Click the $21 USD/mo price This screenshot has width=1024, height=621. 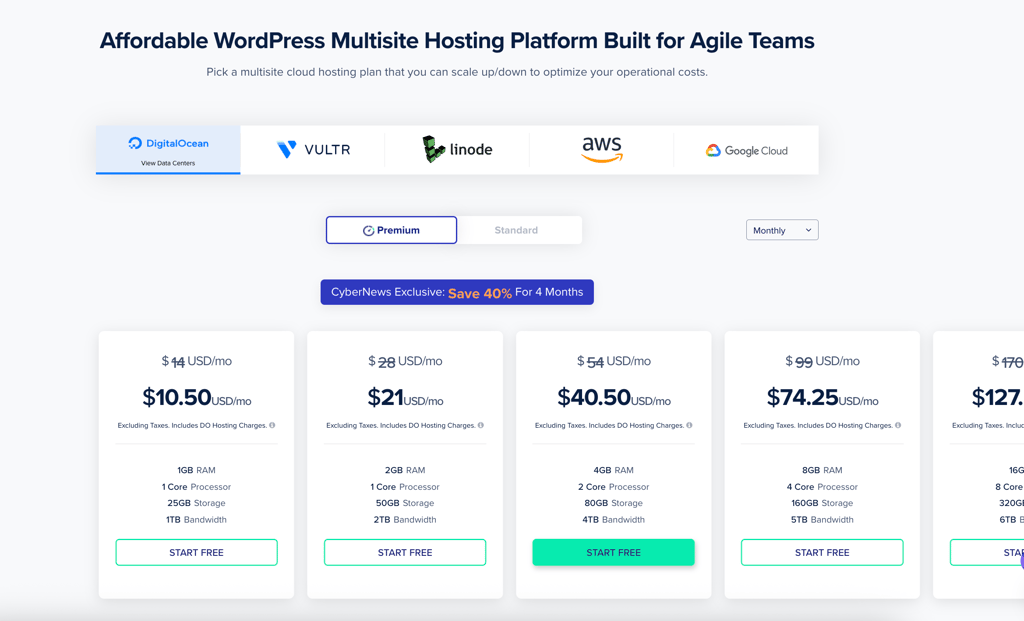coord(405,397)
